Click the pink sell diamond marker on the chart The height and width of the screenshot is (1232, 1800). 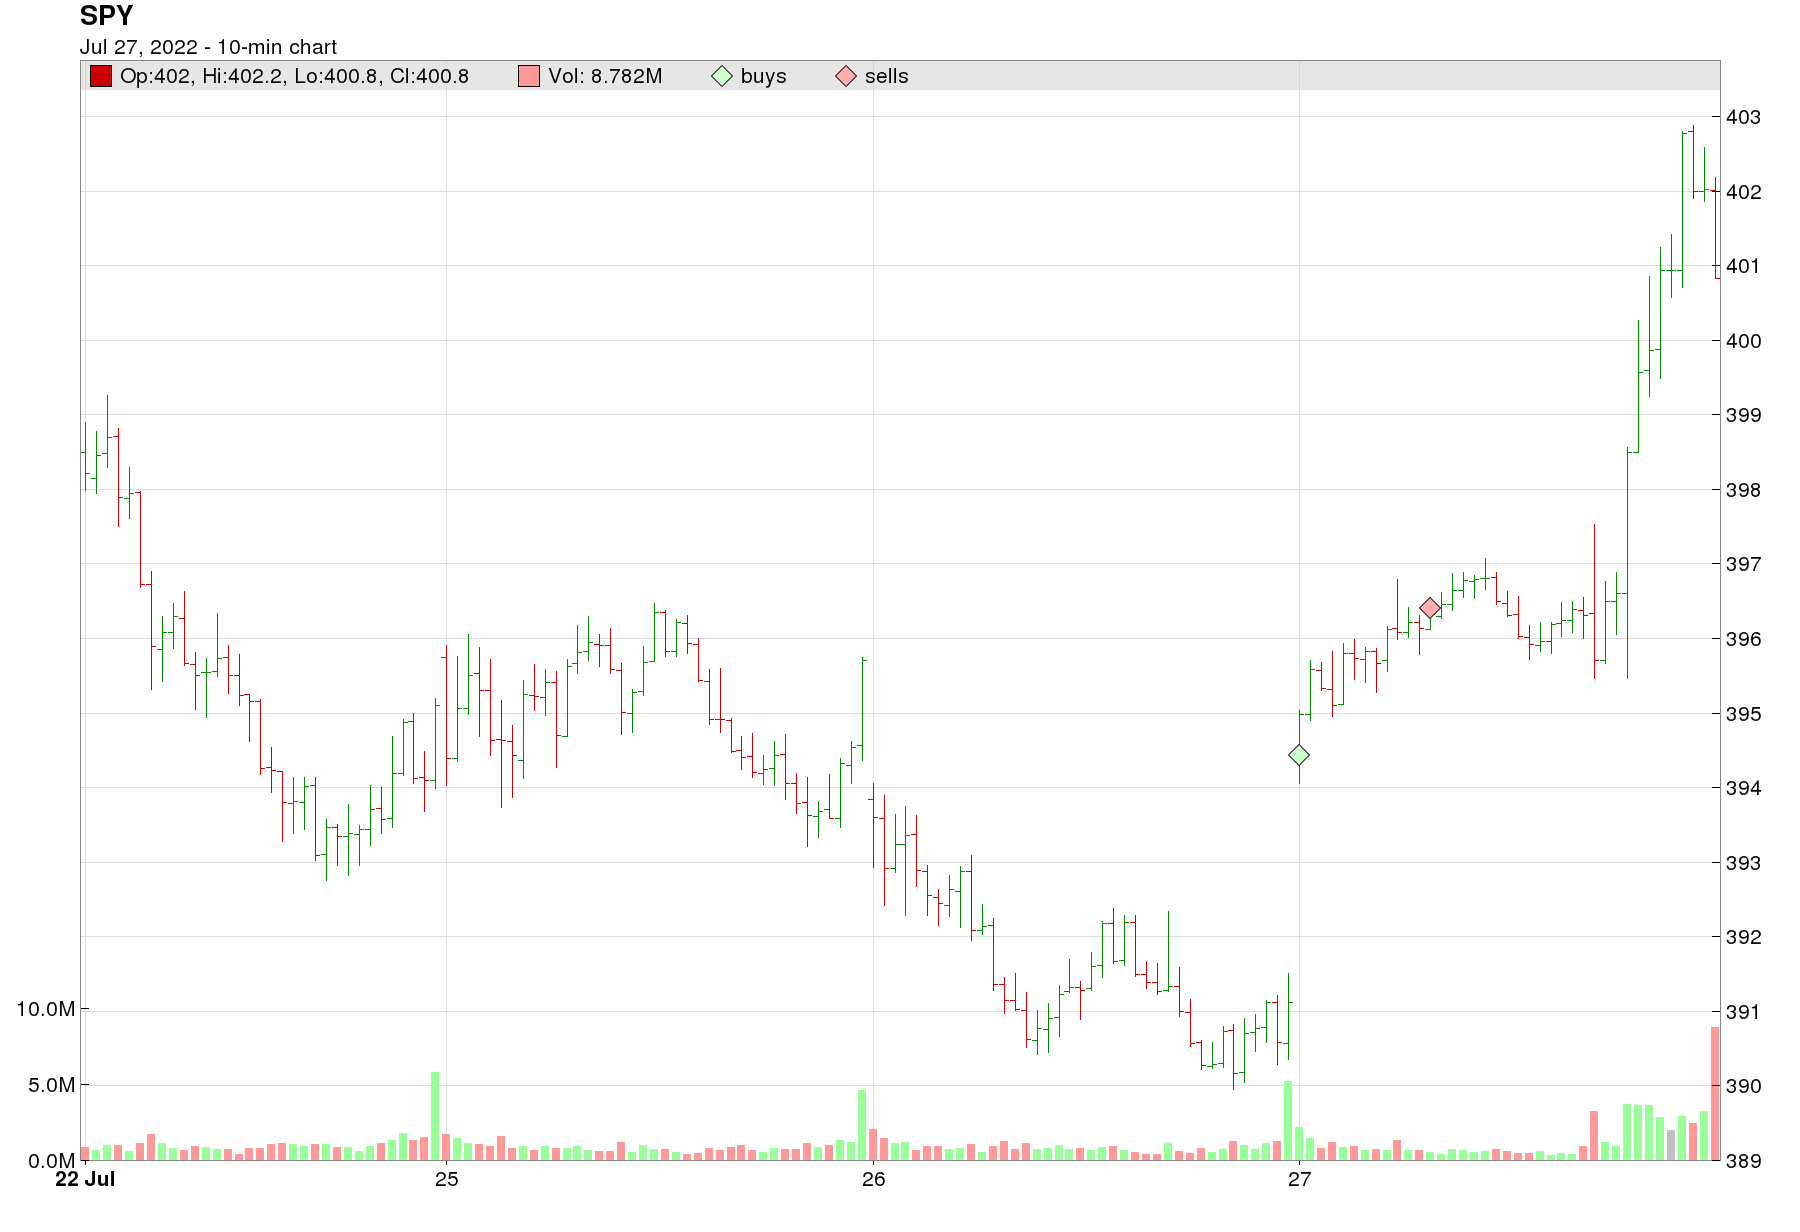tap(1430, 608)
